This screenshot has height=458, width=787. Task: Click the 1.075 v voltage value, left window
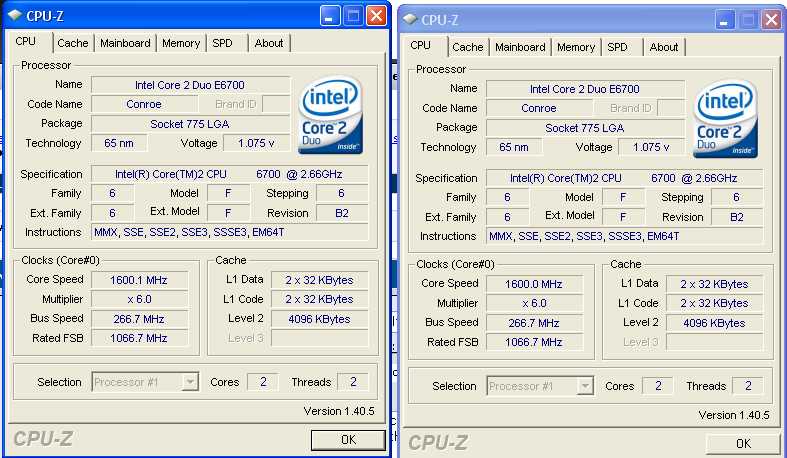[x=256, y=143]
